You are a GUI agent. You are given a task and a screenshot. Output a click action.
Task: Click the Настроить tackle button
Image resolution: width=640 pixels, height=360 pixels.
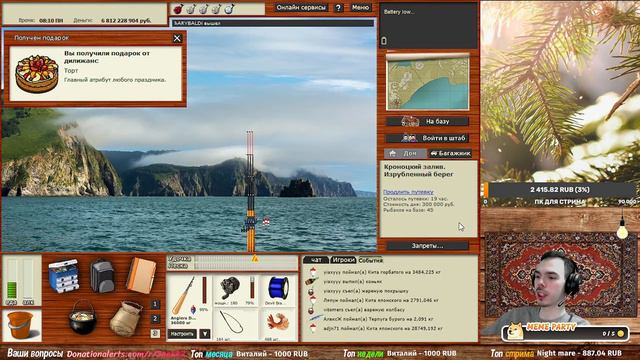182,334
